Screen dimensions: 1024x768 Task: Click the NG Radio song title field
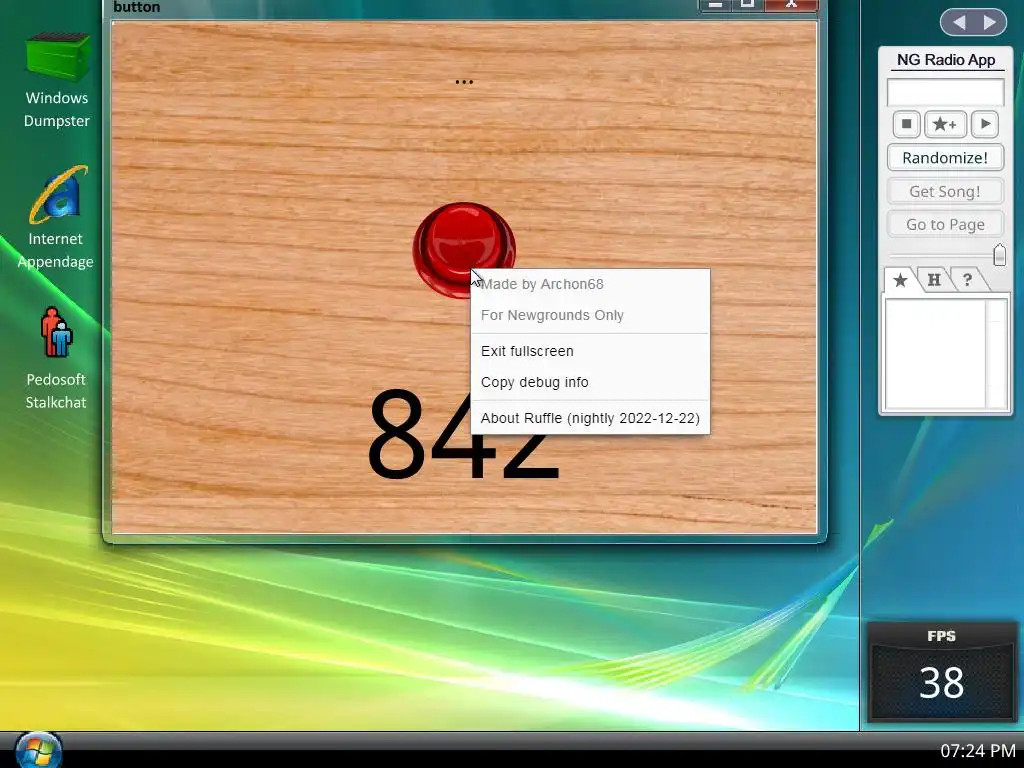coord(945,92)
